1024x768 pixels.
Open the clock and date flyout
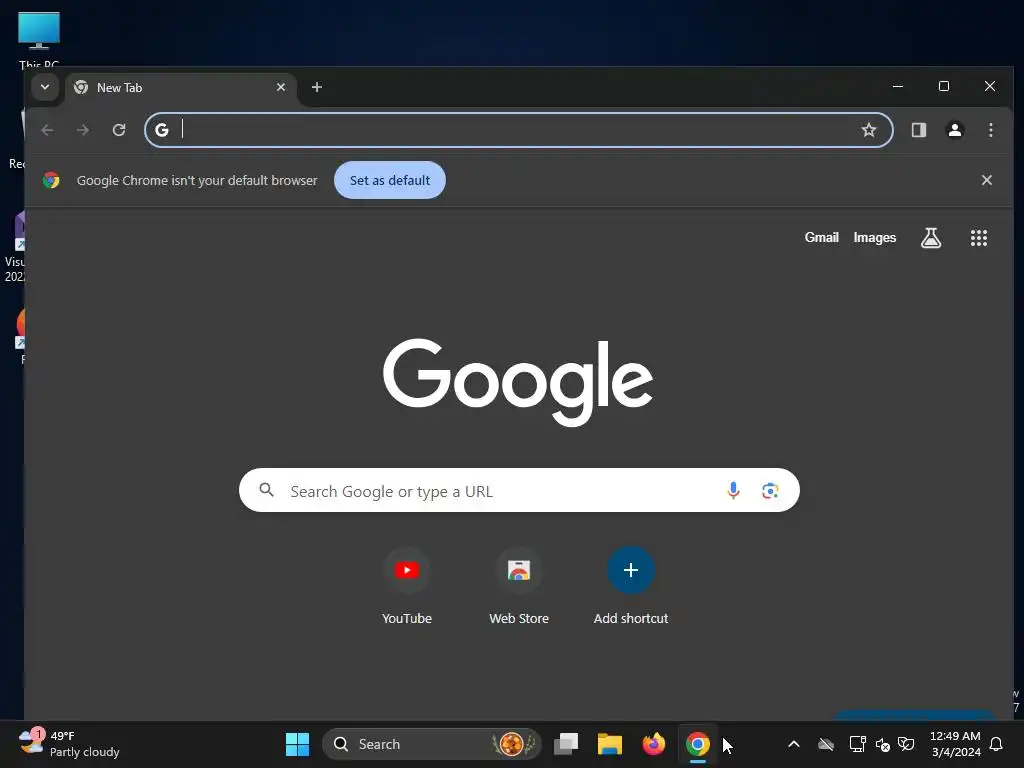(955, 744)
